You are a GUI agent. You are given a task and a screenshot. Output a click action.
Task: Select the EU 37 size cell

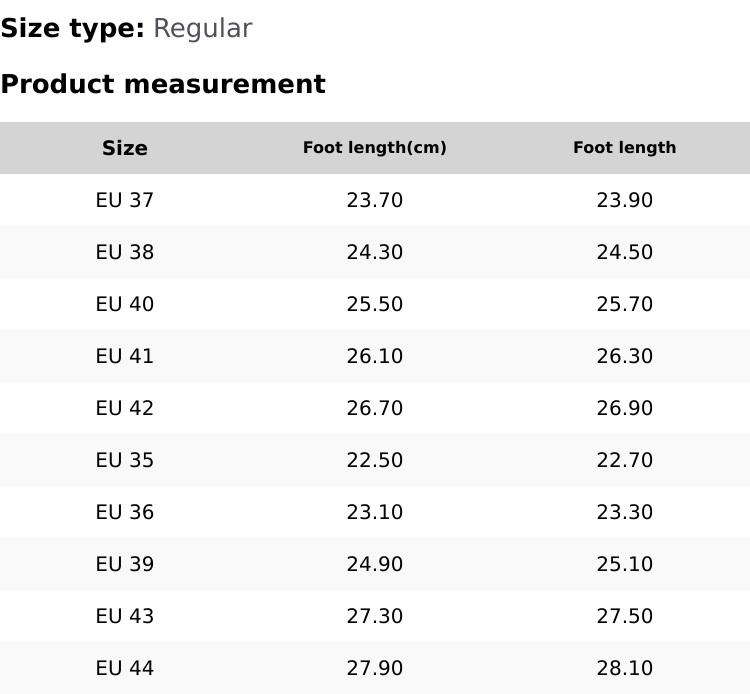point(125,200)
